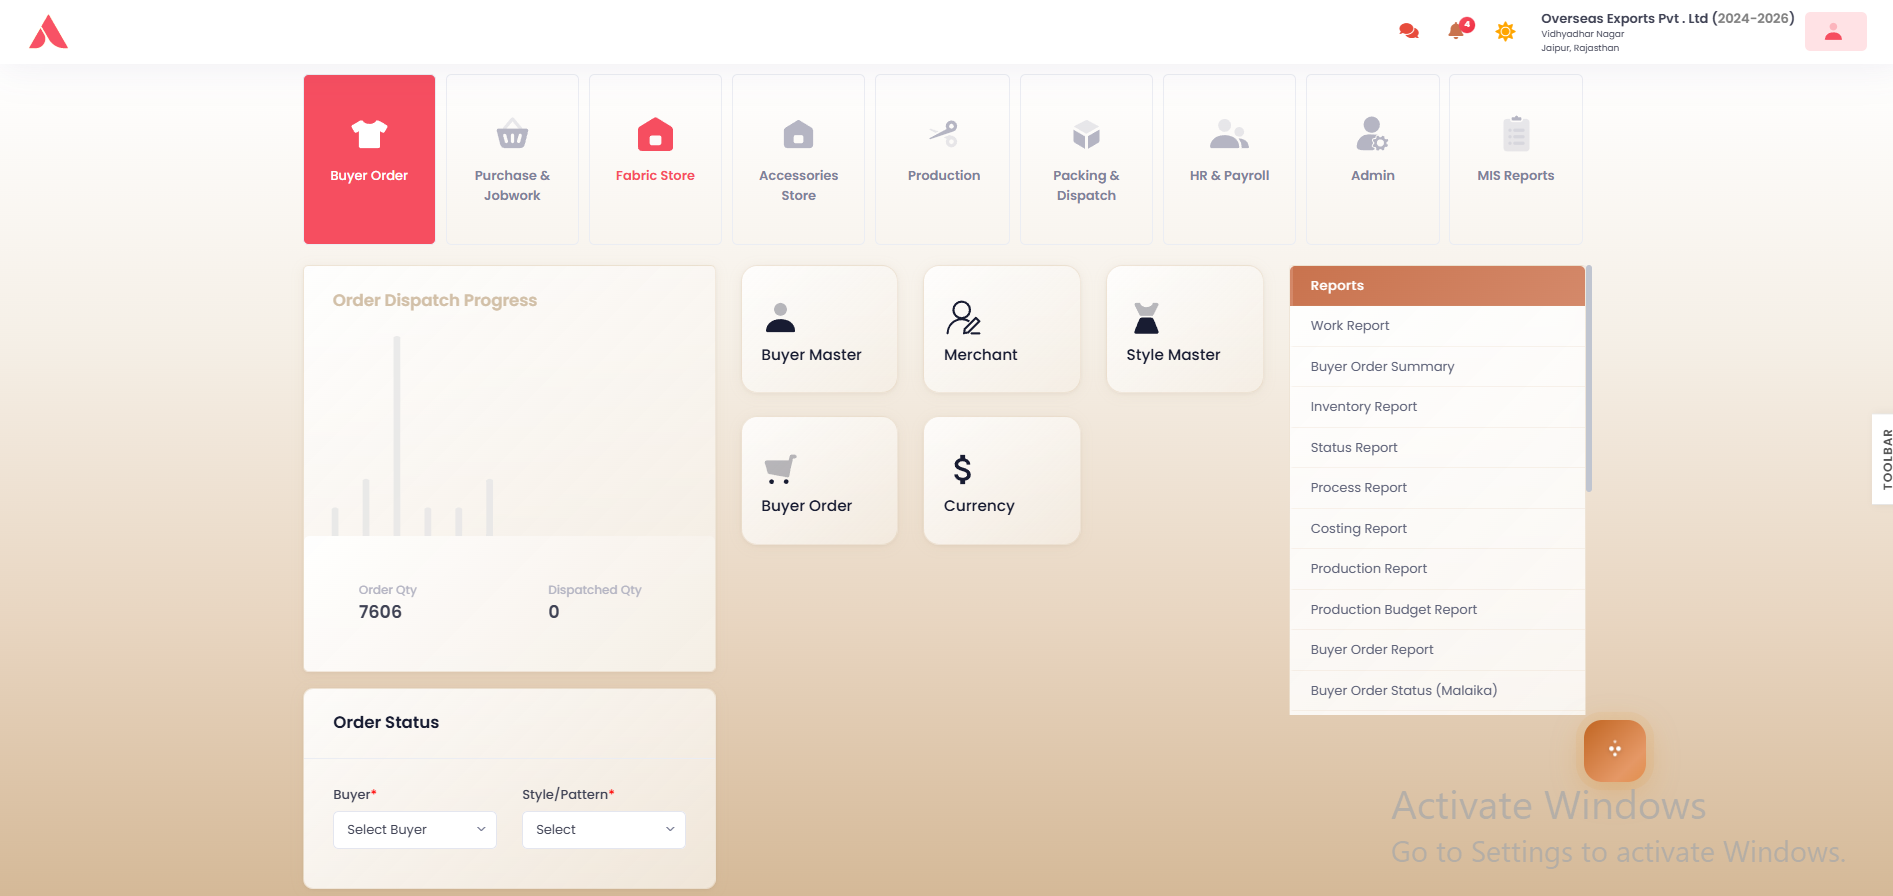Viewport: 1893px width, 896px height.
Task: Click the Dispatched Qty value 0
Action: pyautogui.click(x=554, y=612)
